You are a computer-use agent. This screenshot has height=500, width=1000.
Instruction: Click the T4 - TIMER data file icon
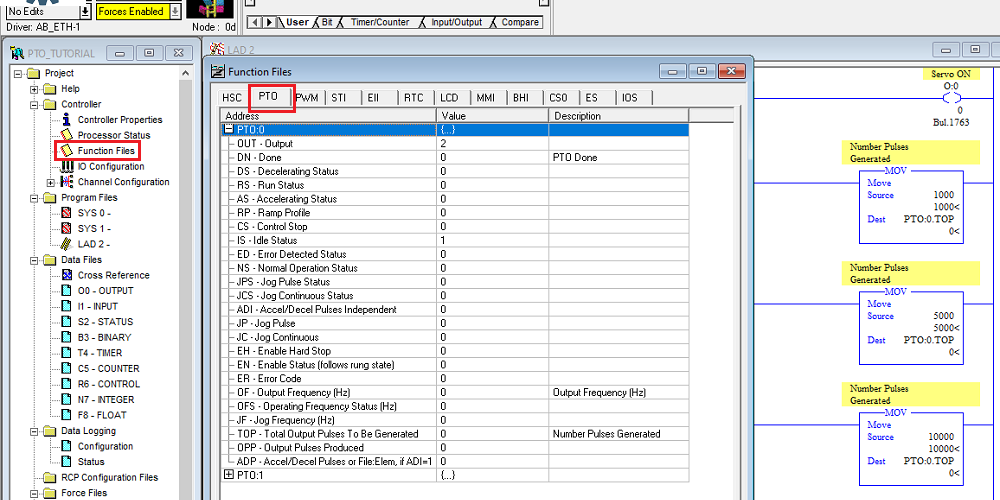66,353
